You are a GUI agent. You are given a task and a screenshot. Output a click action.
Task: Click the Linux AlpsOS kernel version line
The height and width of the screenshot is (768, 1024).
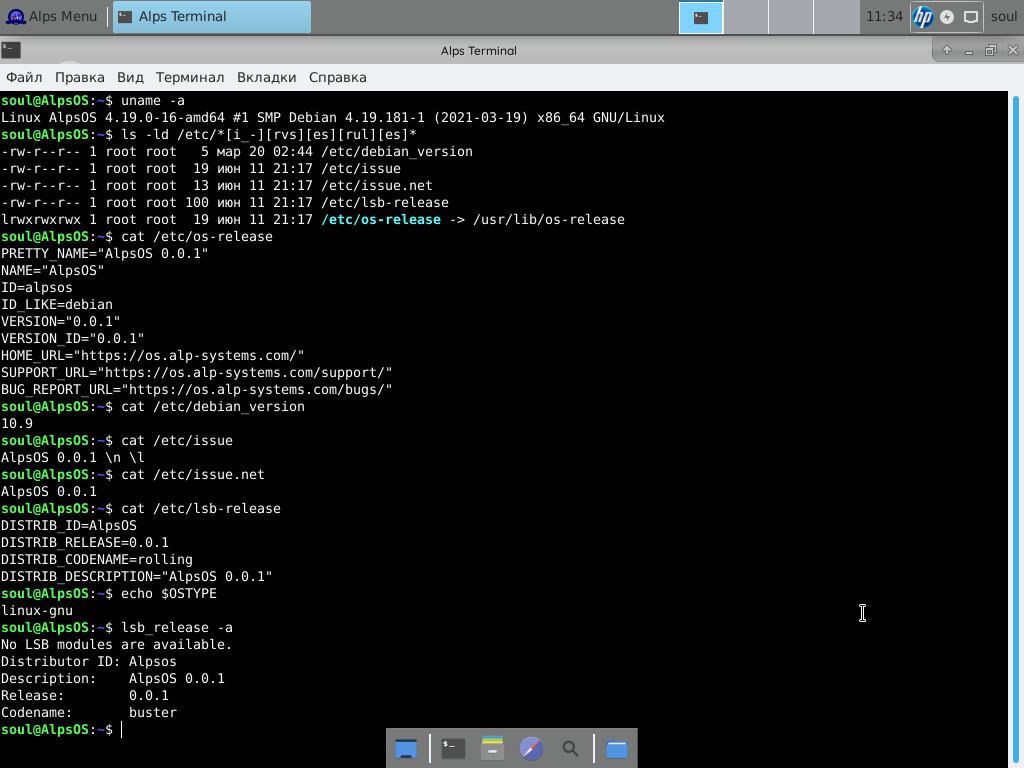pos(333,118)
